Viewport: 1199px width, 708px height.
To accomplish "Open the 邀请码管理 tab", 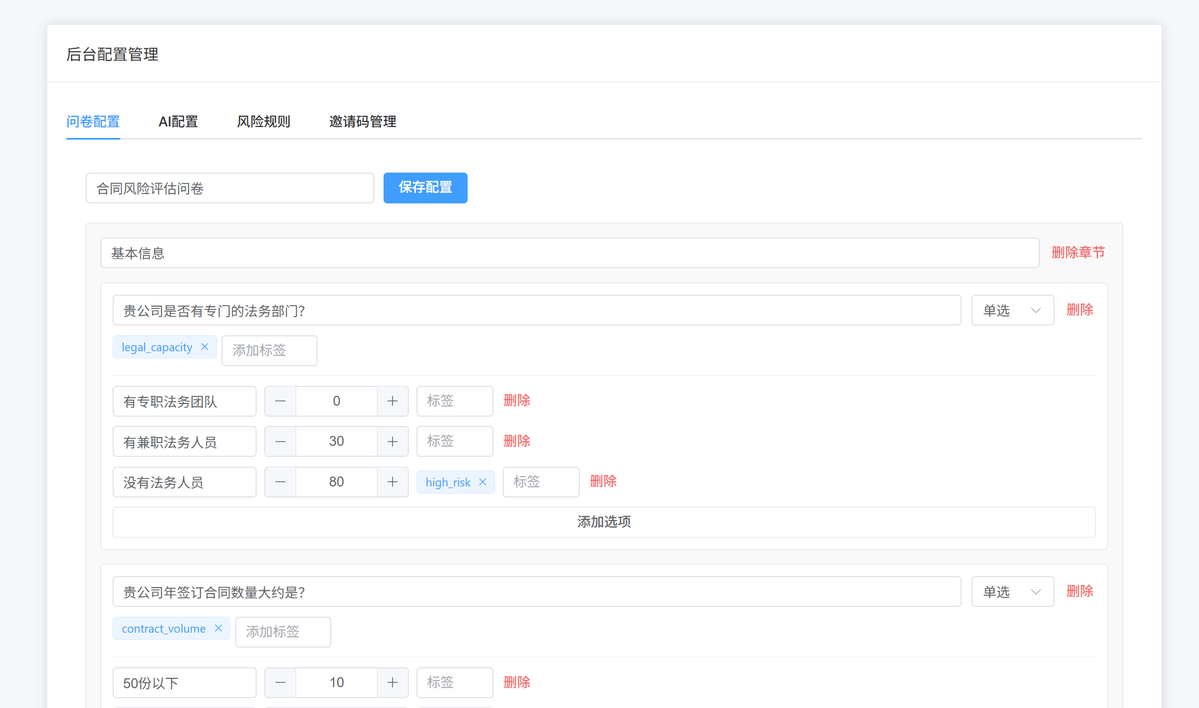I will coord(362,122).
